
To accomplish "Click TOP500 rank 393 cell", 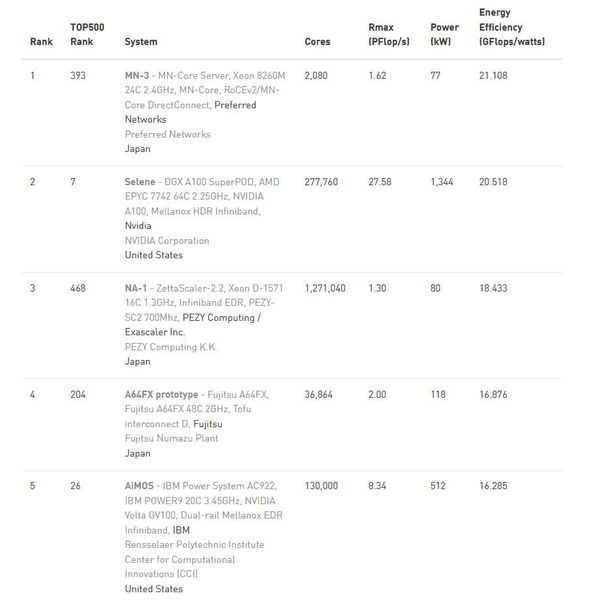I will pyautogui.click(x=79, y=75).
